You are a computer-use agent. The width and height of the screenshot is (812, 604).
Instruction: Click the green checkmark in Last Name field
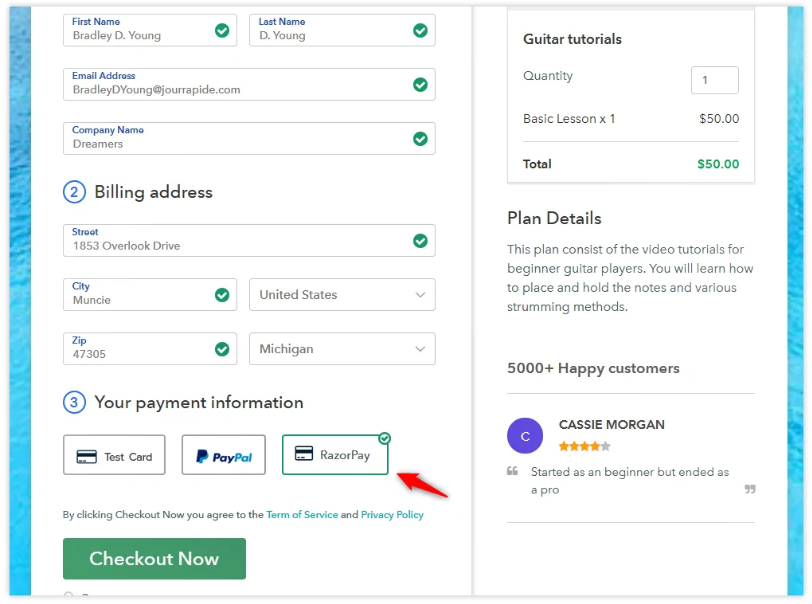pos(420,31)
